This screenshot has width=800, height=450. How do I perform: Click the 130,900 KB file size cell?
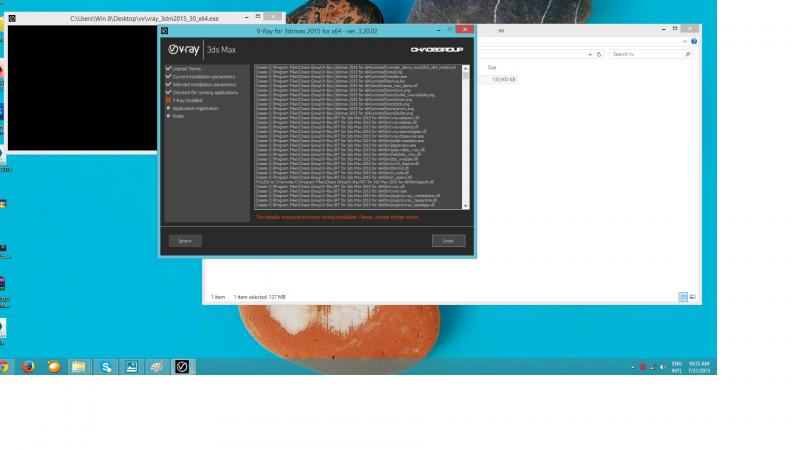pyautogui.click(x=503, y=80)
